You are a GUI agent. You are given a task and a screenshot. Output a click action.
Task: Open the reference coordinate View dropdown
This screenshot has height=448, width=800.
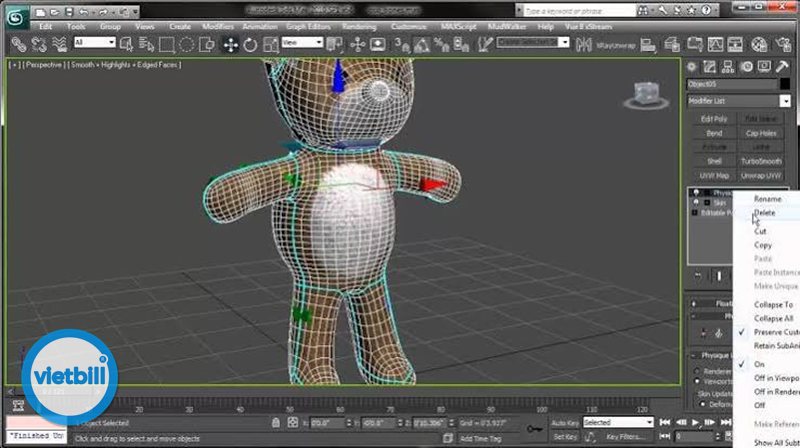(302, 42)
